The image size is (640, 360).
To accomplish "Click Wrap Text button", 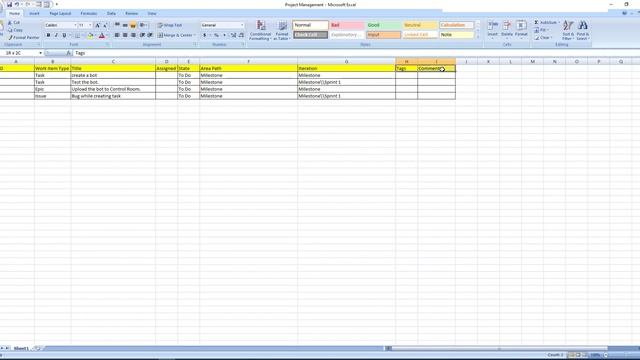I will tap(170, 25).
